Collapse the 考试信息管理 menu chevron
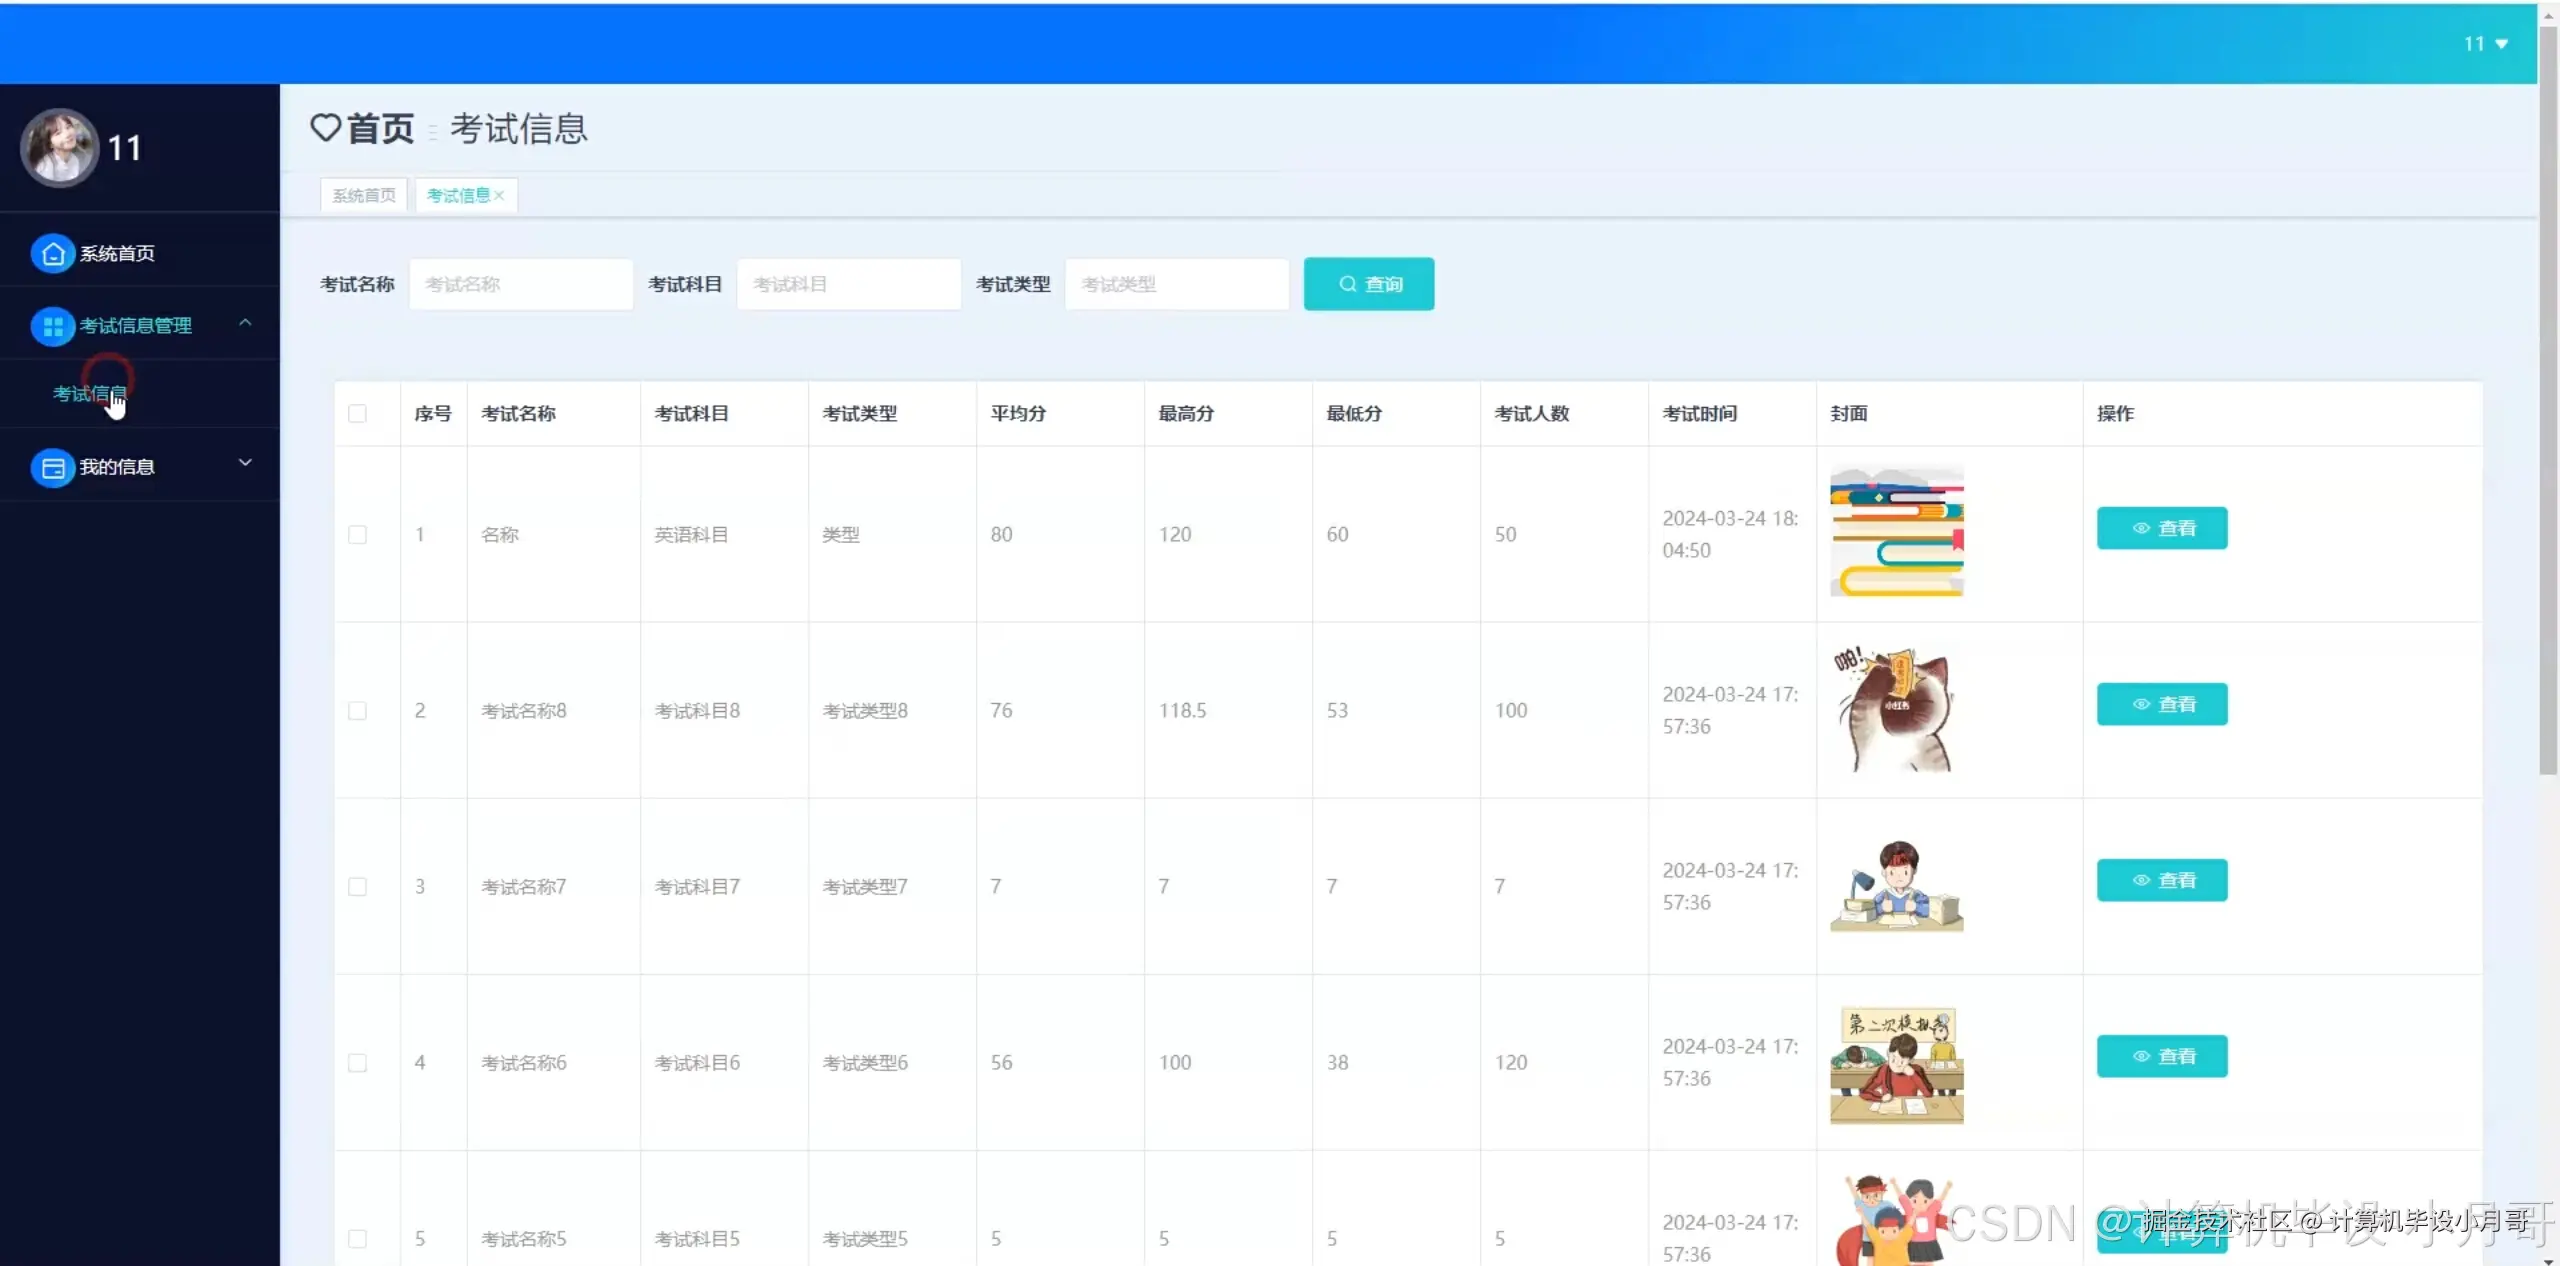Viewport: 2560px width, 1266px height. coord(245,323)
